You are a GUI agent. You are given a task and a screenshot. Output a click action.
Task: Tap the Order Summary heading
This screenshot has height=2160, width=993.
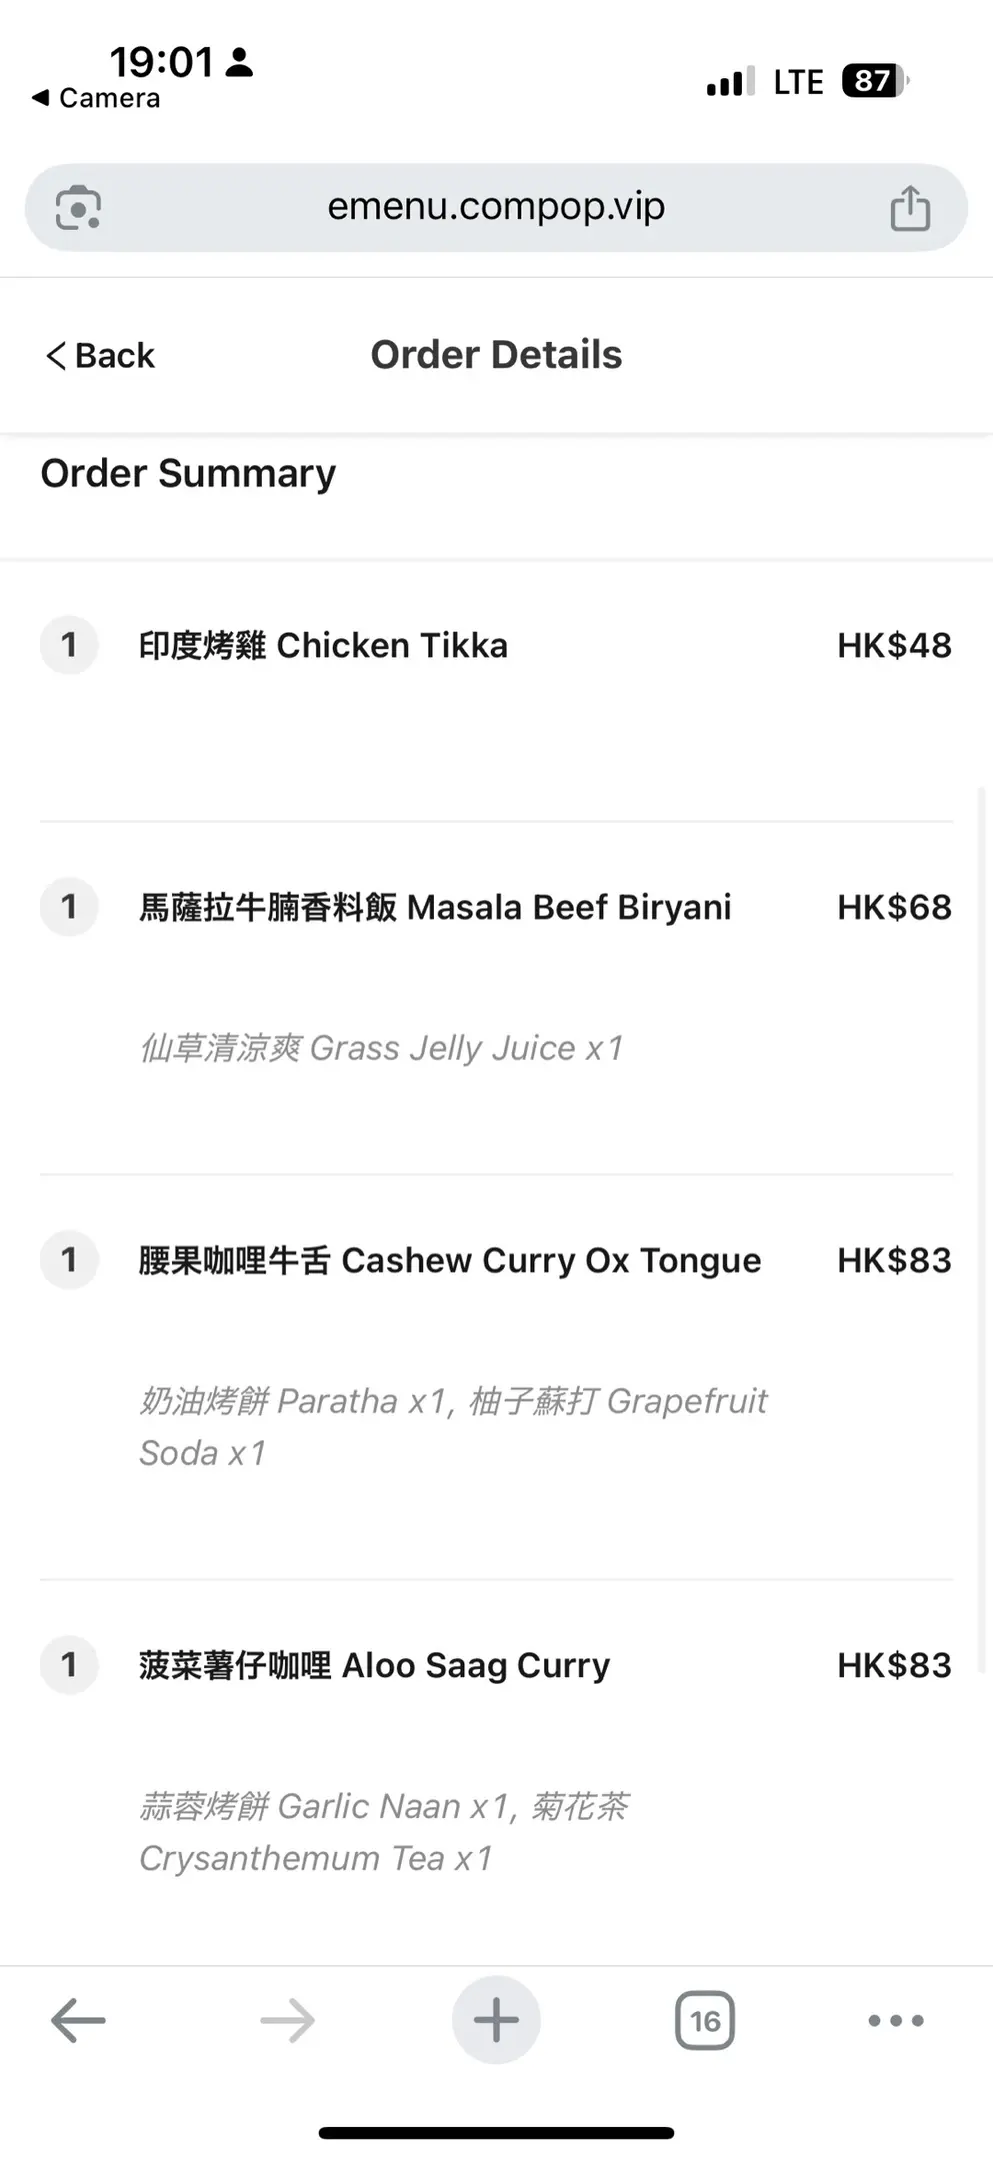tap(188, 473)
